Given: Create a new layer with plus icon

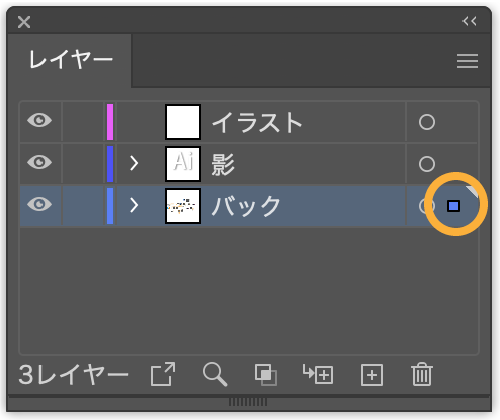Looking at the screenshot, I should pos(372,375).
